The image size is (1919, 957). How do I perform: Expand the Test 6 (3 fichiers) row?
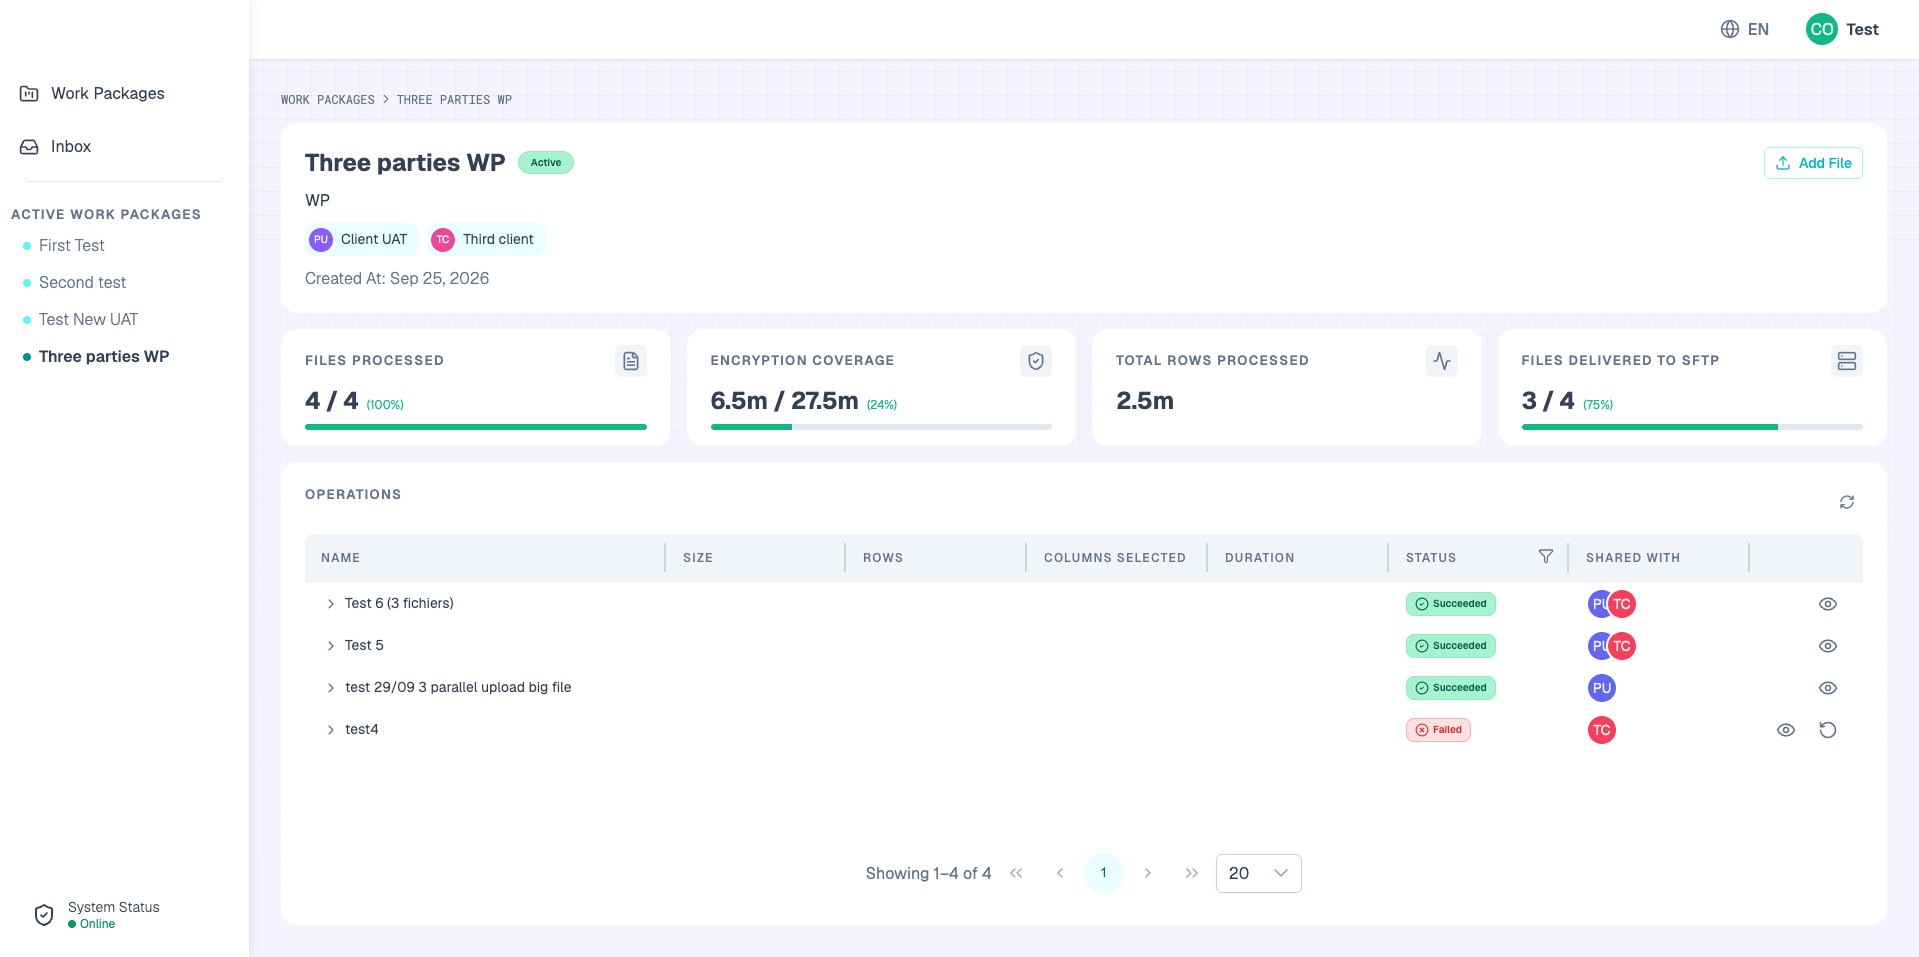pos(331,604)
